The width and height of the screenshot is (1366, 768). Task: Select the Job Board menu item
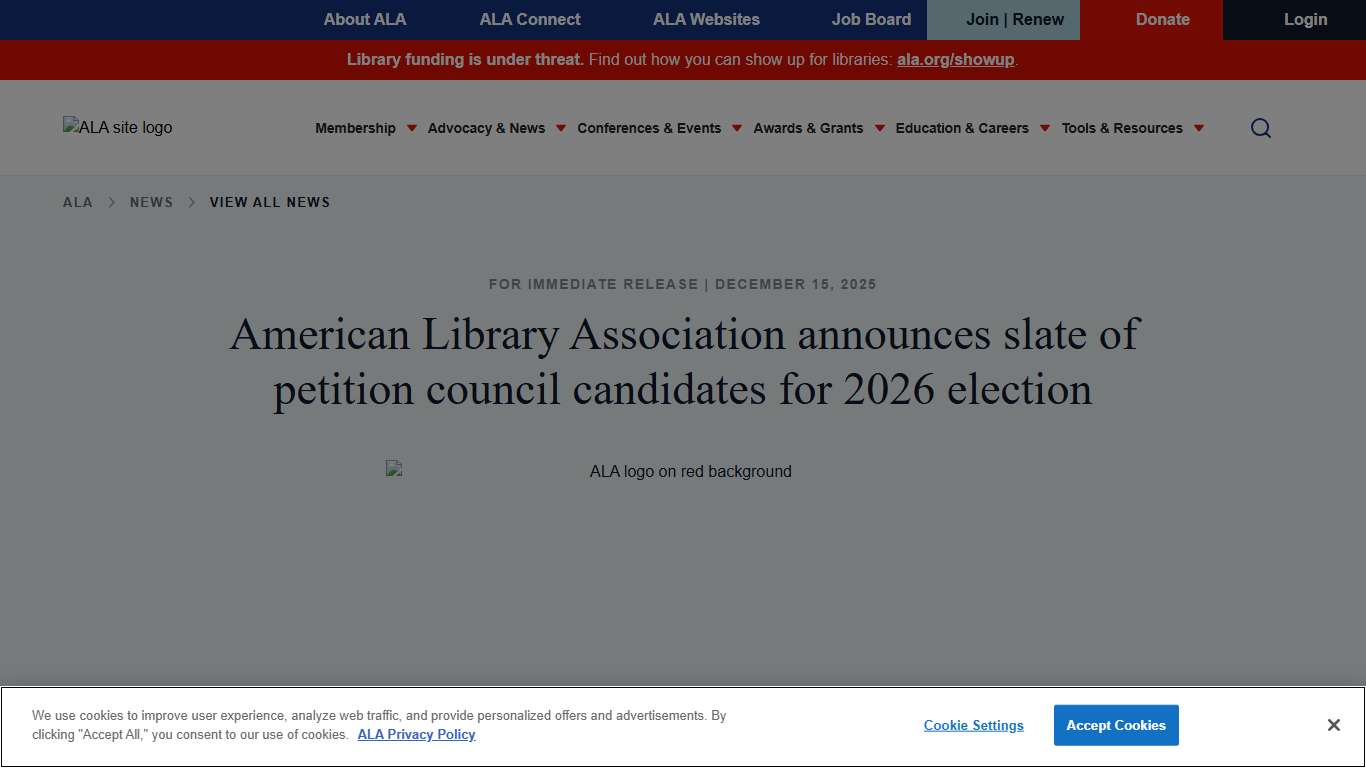(x=871, y=19)
